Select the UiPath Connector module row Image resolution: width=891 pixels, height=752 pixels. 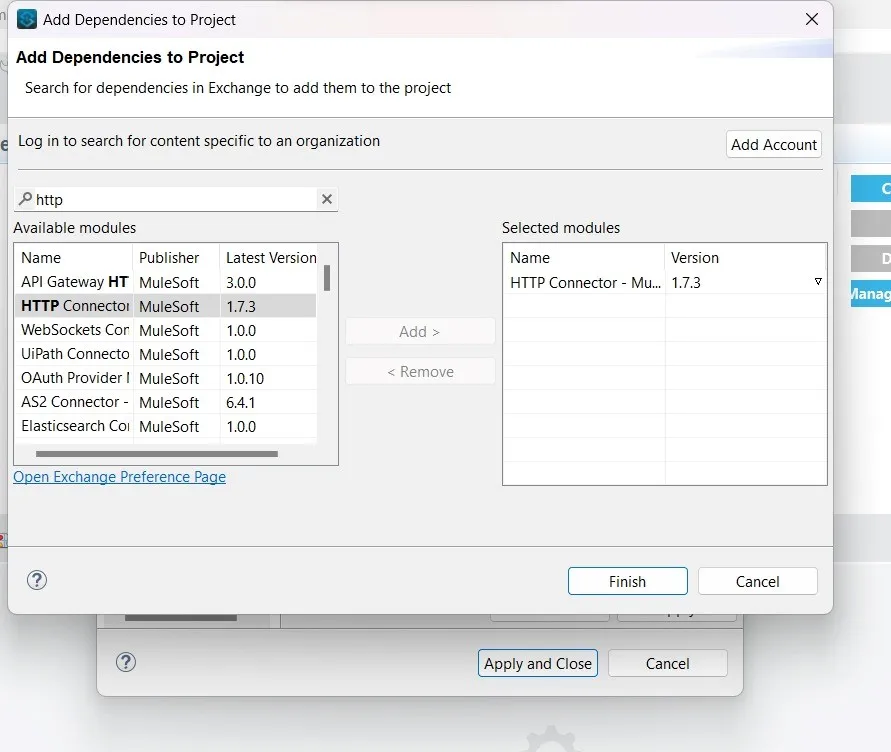(165, 354)
